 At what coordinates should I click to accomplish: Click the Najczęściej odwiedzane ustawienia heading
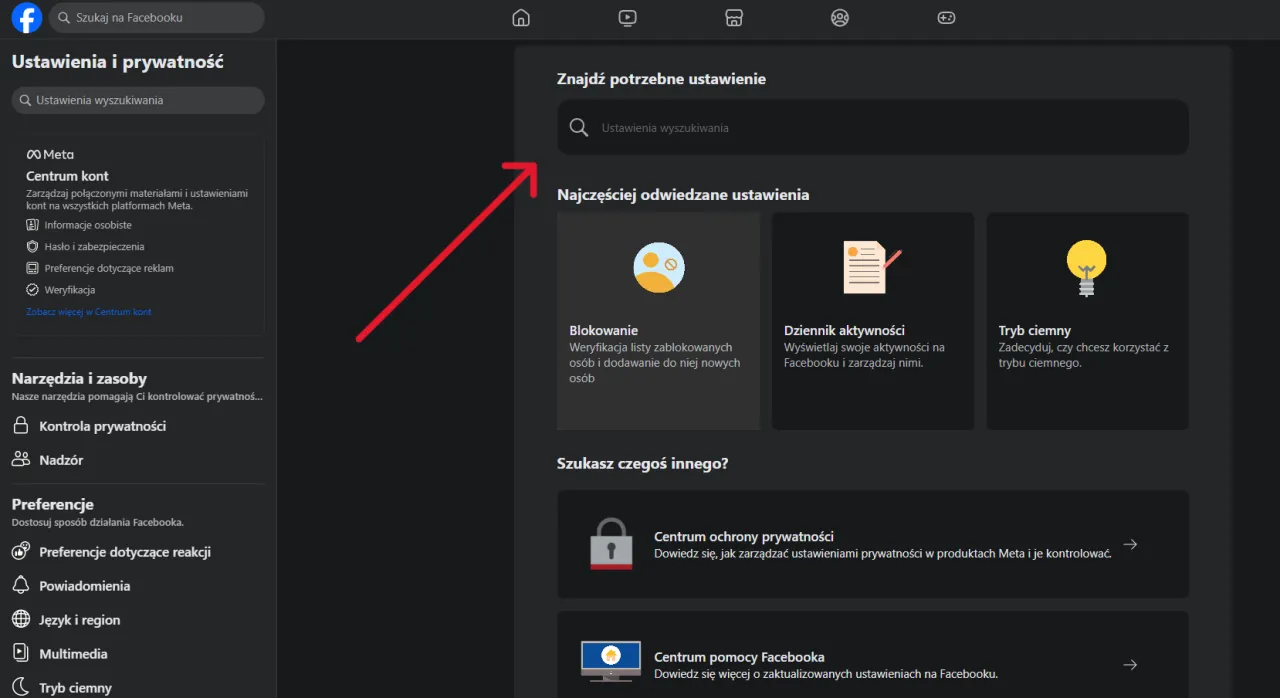(683, 194)
